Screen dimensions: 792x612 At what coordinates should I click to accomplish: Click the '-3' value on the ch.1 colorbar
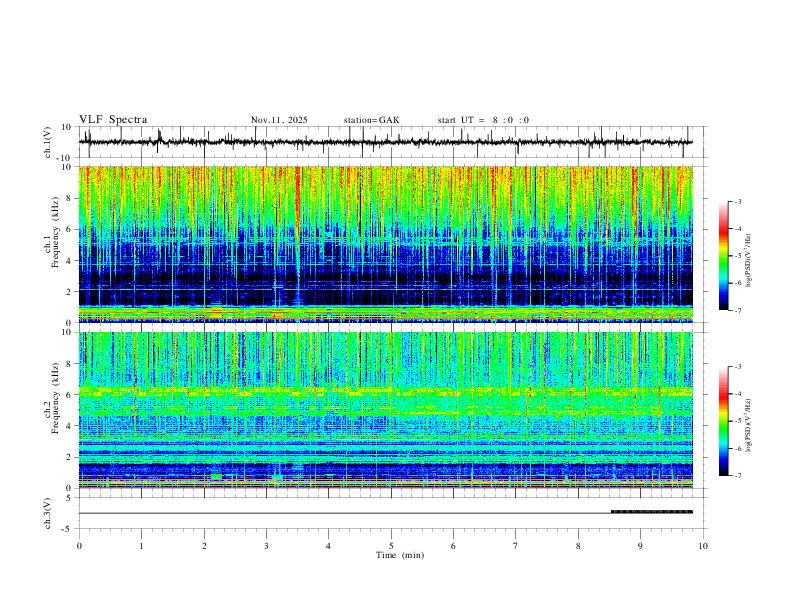[x=737, y=201]
